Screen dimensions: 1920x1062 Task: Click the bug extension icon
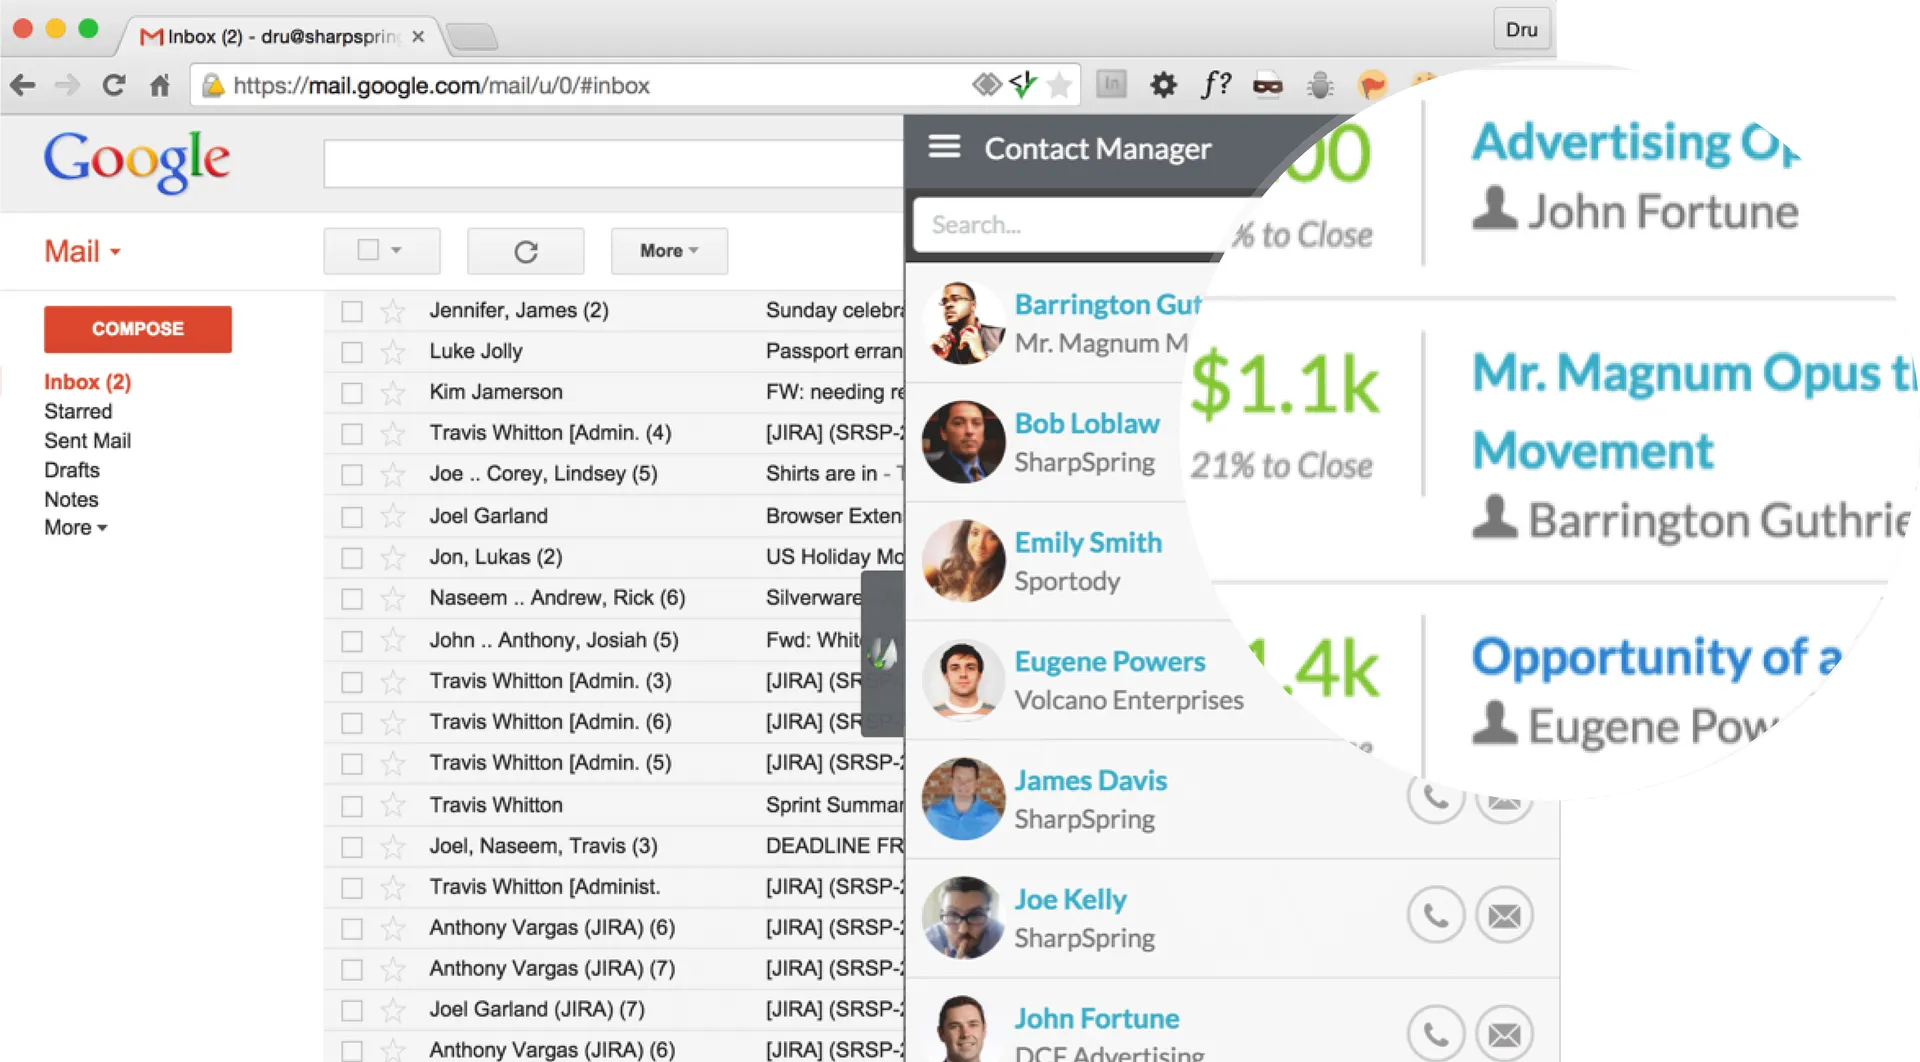[1320, 85]
